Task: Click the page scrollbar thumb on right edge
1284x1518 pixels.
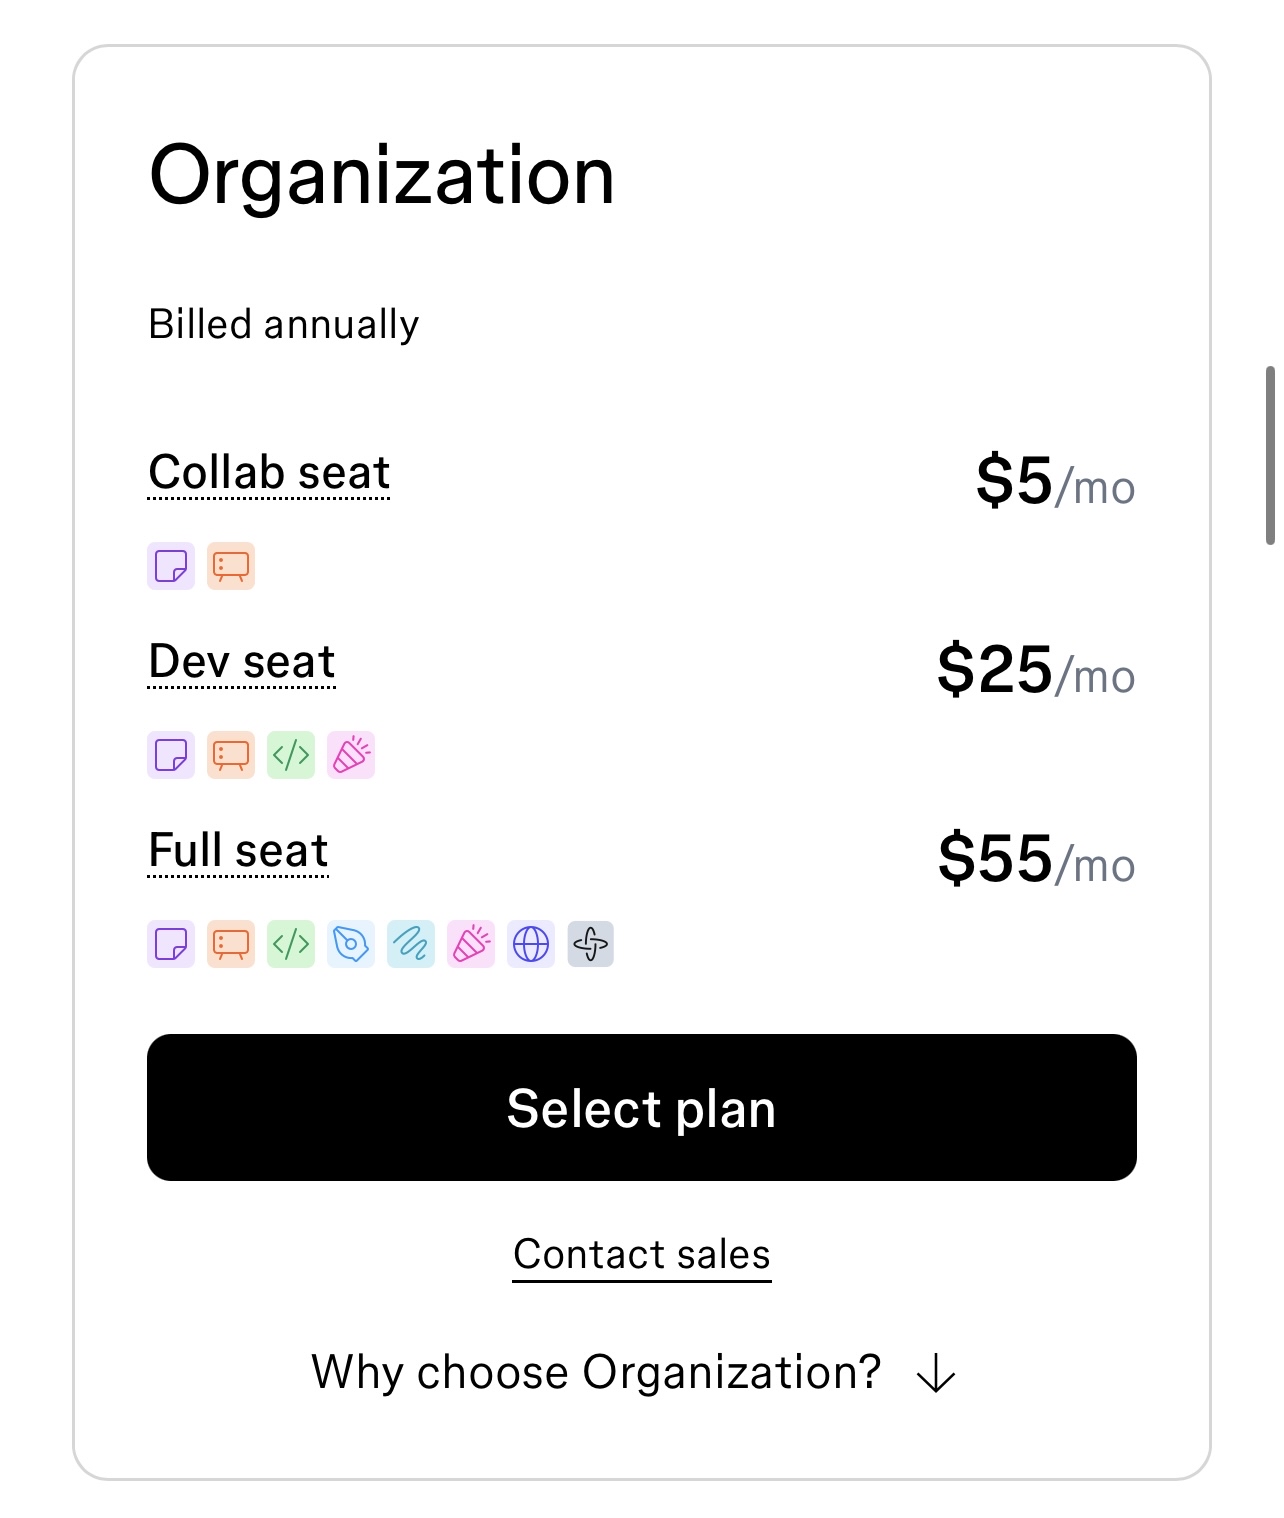Action: [x=1270, y=455]
